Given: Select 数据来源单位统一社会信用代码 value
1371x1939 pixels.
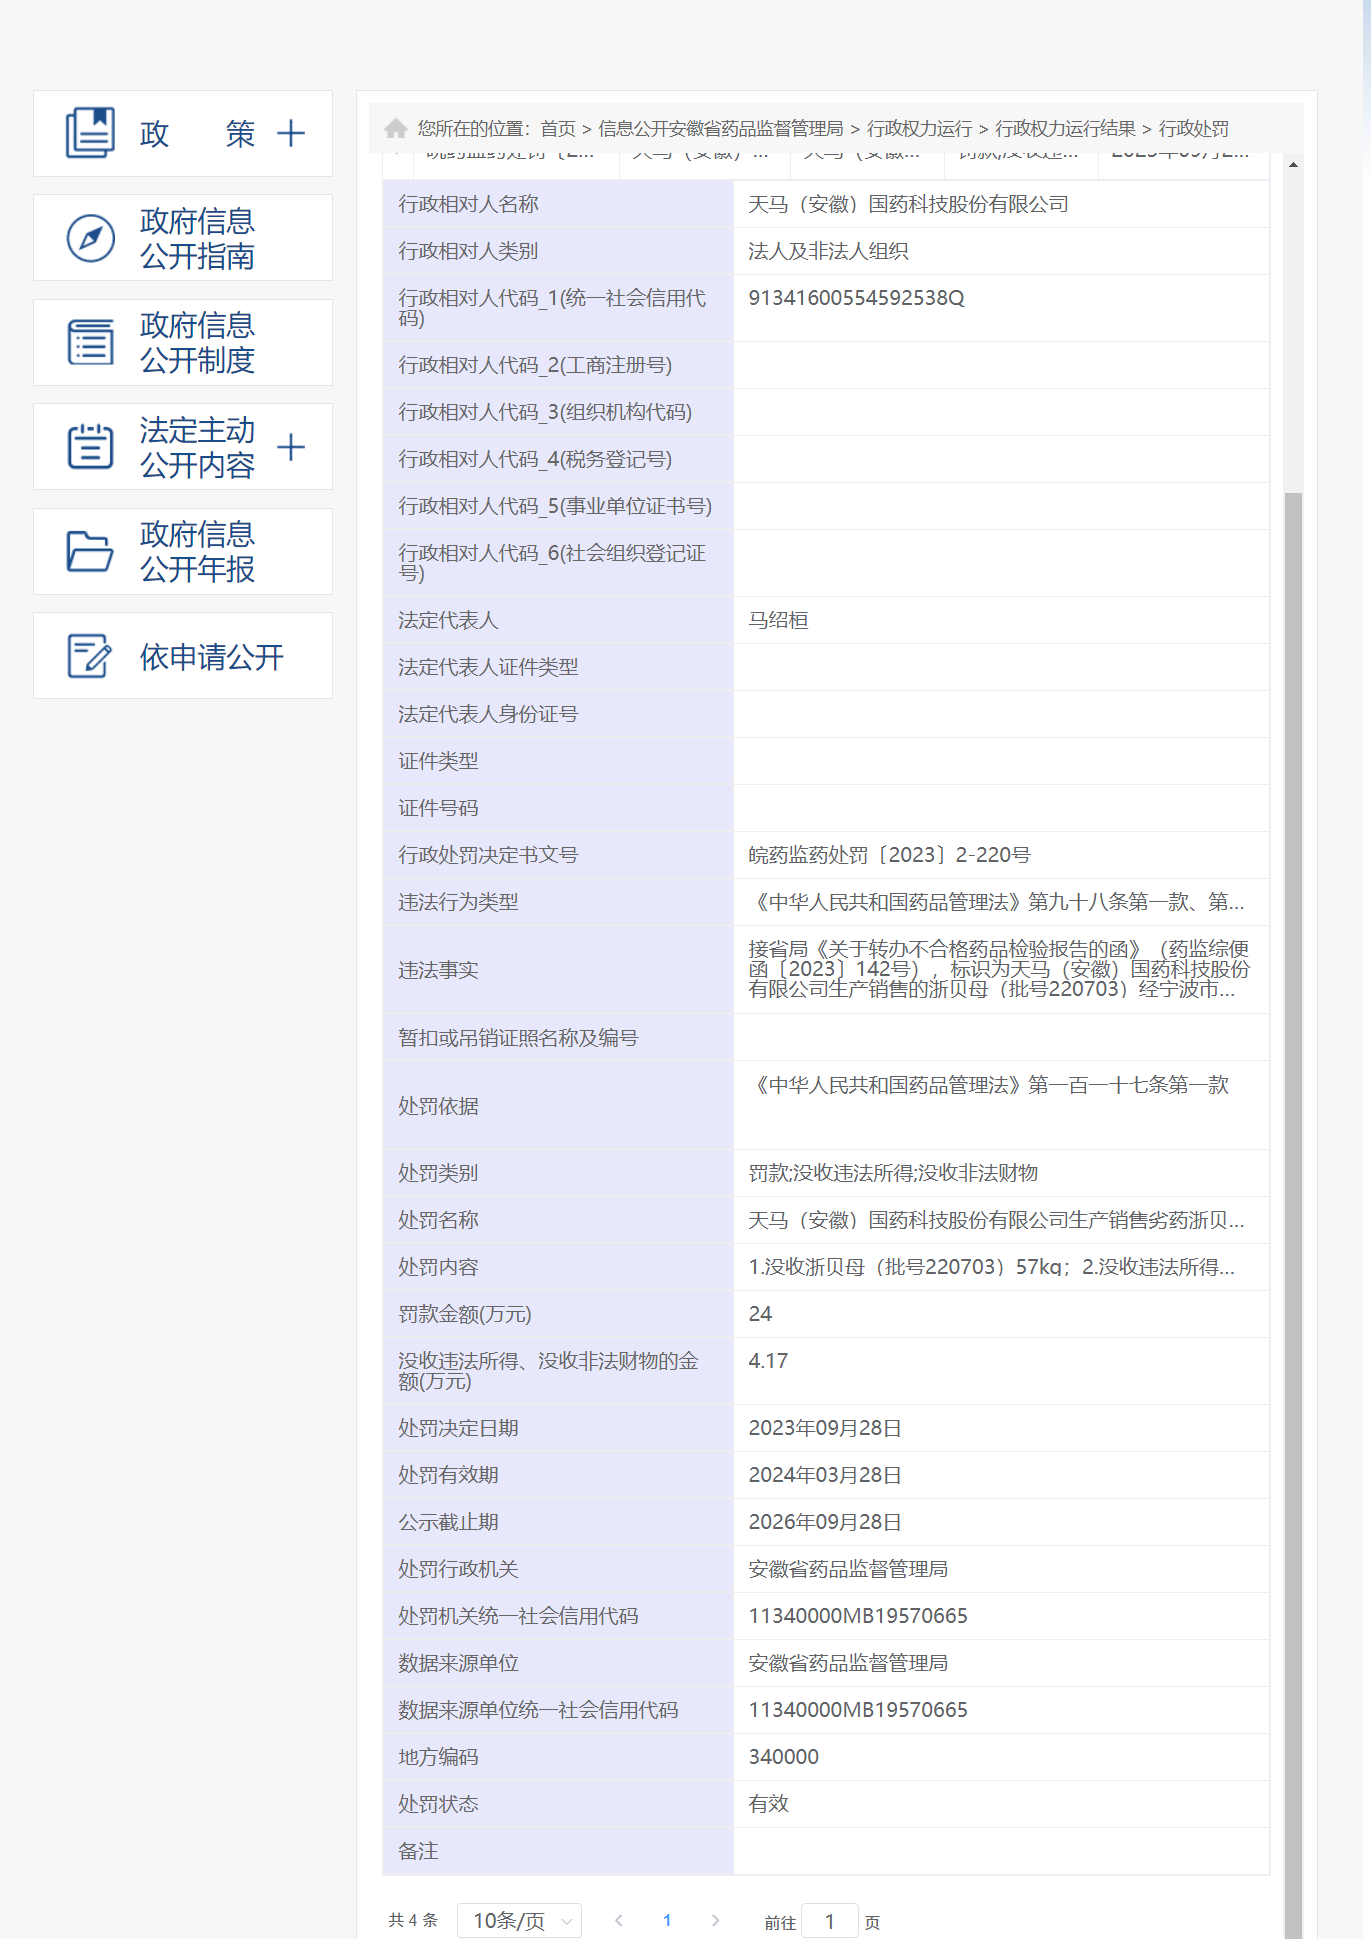Looking at the screenshot, I should point(858,1710).
